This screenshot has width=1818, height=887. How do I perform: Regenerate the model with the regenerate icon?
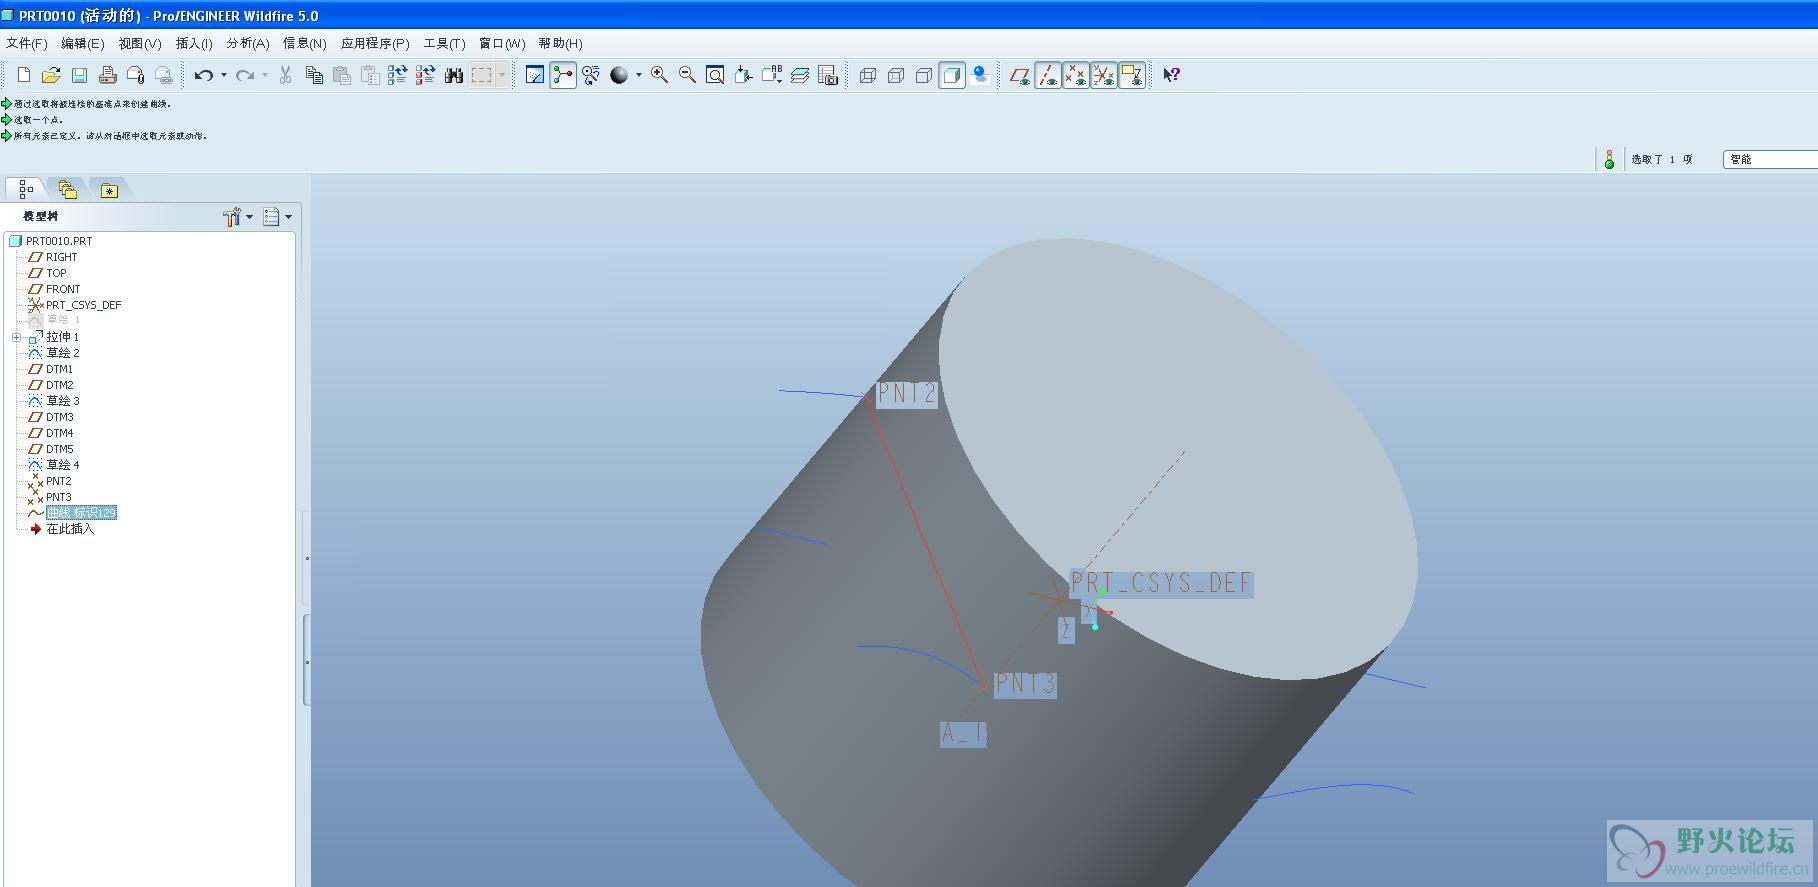pos(398,75)
